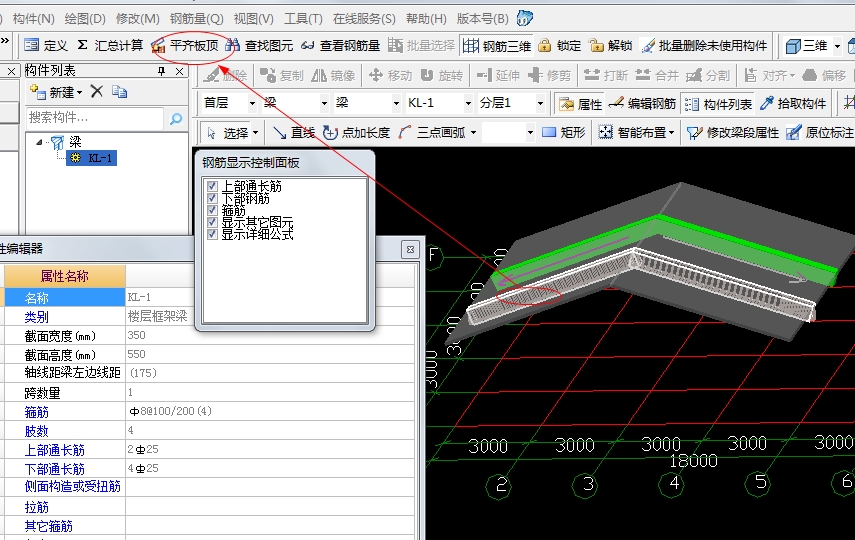Pin the 构件列表 panel
This screenshot has height=540, width=855.
pyautogui.click(x=161, y=71)
